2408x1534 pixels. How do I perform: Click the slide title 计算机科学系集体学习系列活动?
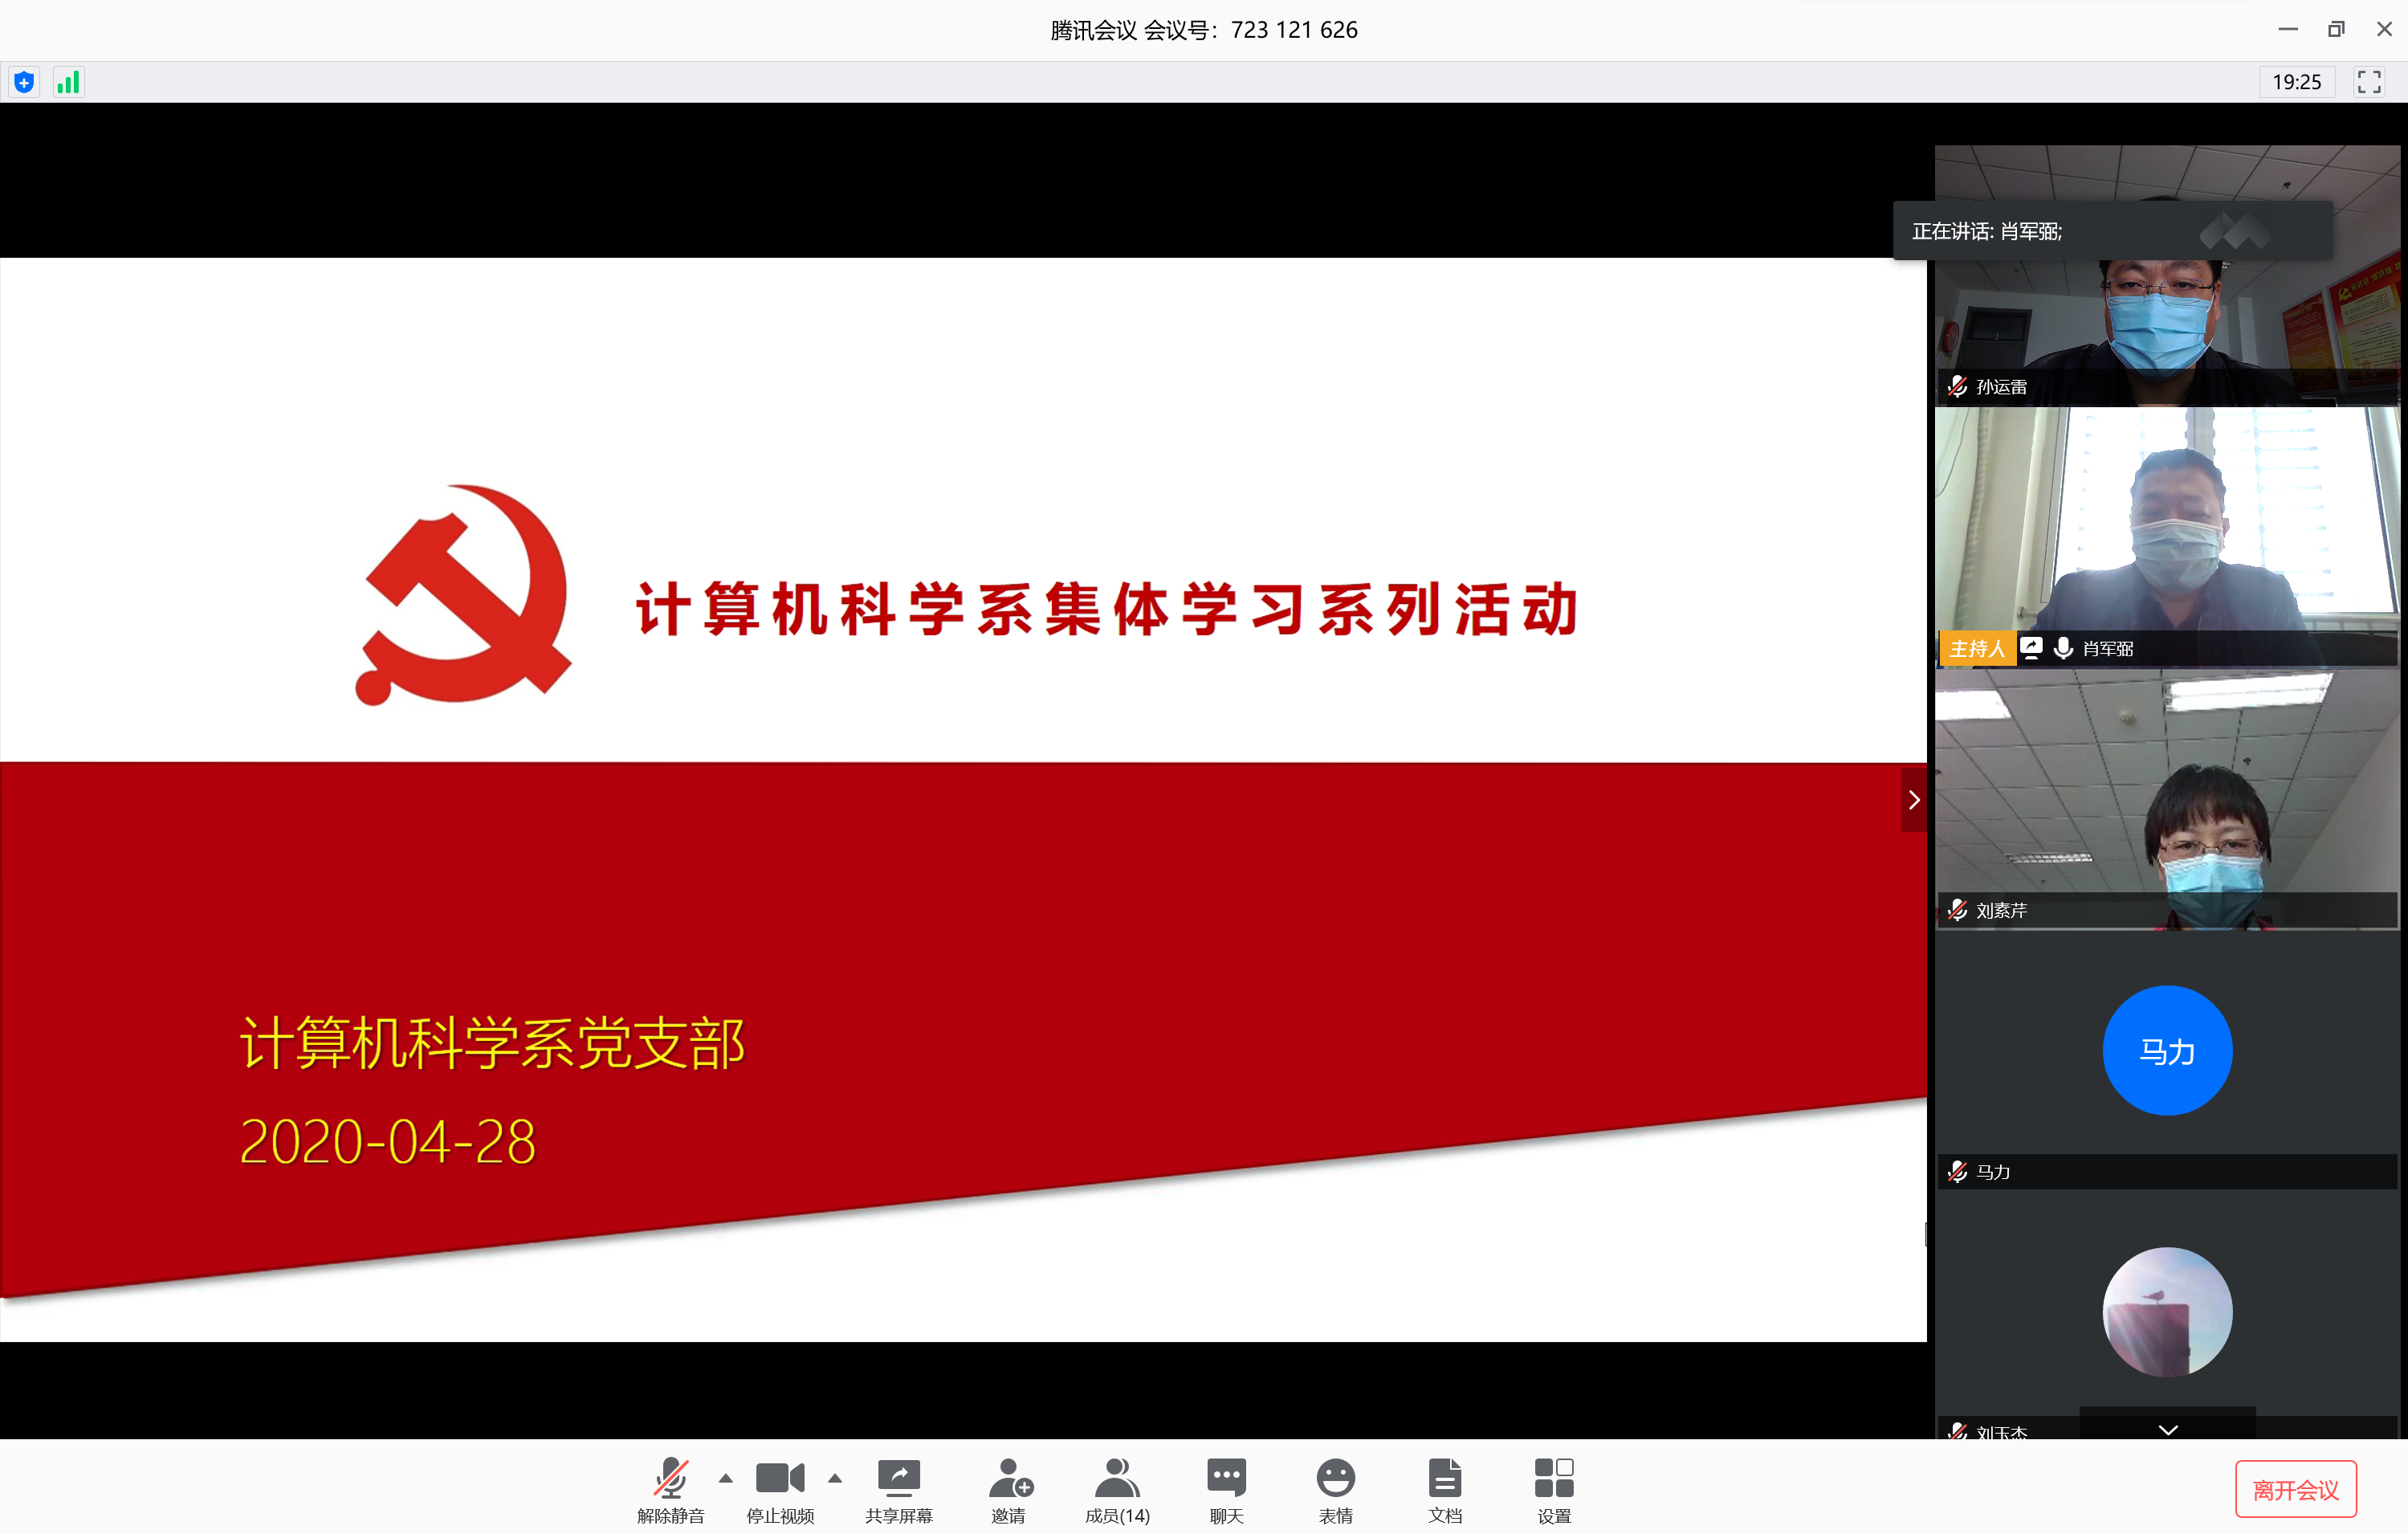coord(1107,608)
